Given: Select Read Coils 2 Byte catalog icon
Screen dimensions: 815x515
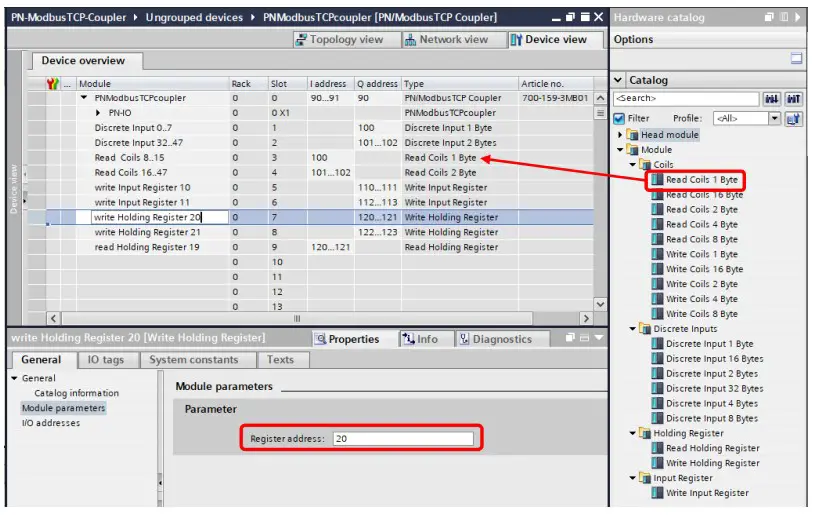Looking at the screenshot, I should (657, 210).
